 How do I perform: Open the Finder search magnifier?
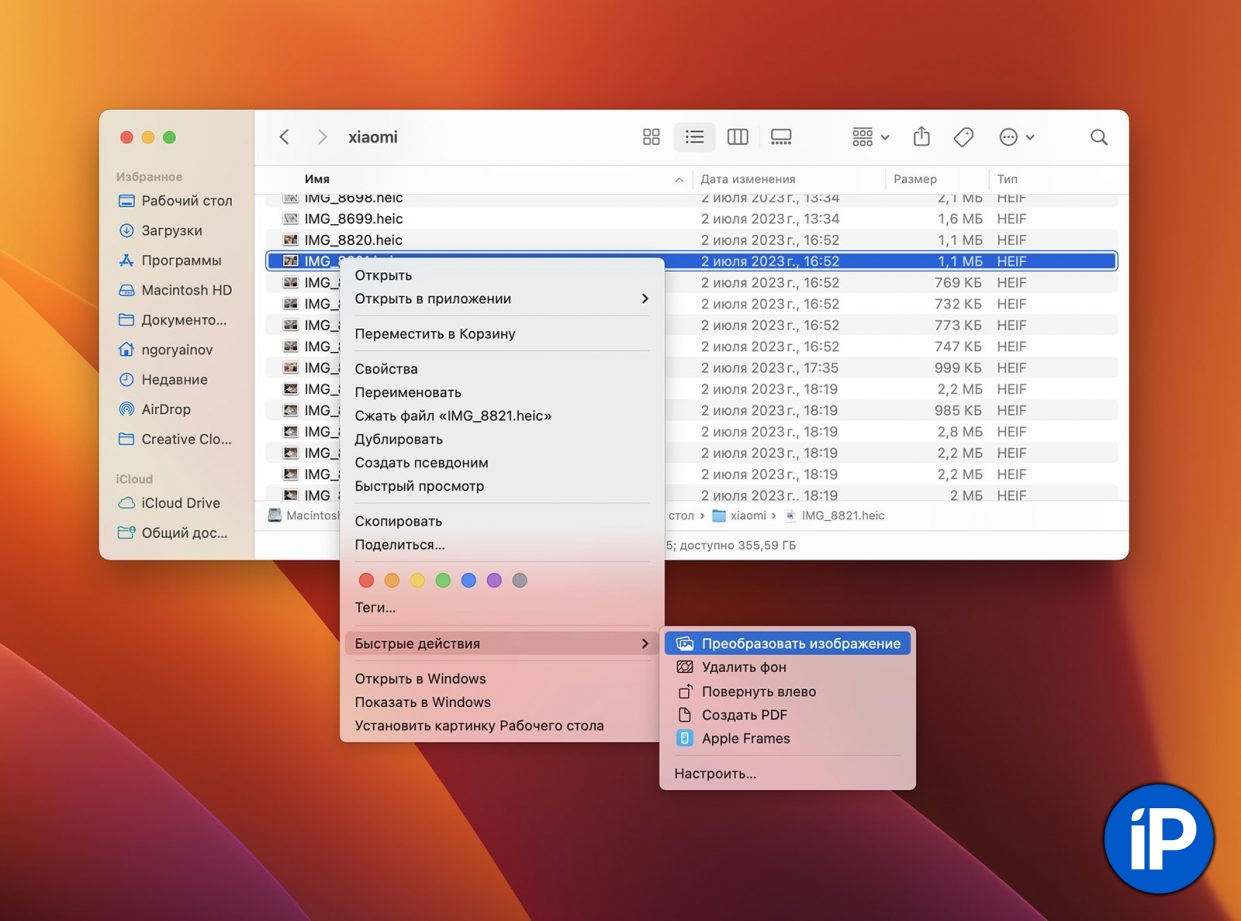pyautogui.click(x=1099, y=137)
